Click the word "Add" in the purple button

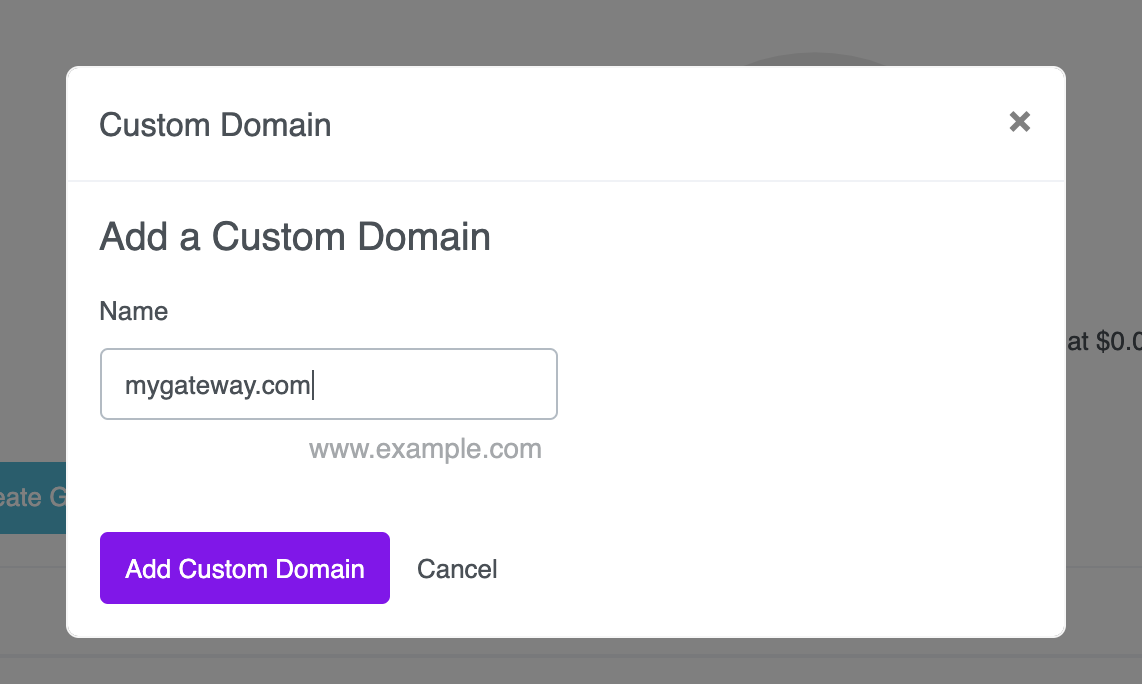[x=148, y=569]
